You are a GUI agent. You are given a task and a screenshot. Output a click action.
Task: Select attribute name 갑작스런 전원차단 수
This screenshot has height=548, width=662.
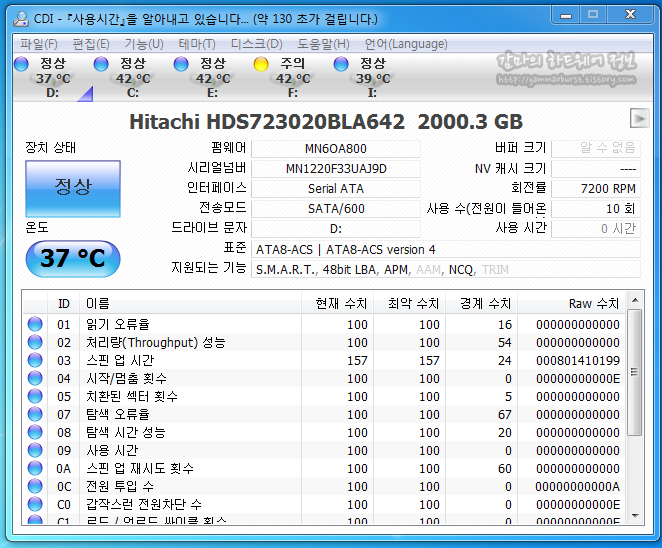click(144, 505)
